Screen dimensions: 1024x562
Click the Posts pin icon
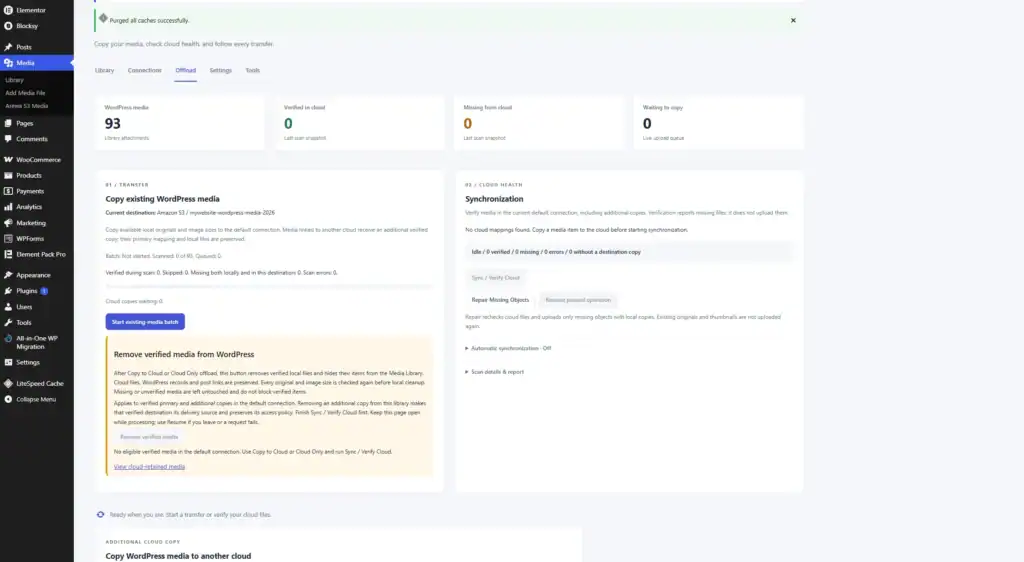[x=8, y=47]
